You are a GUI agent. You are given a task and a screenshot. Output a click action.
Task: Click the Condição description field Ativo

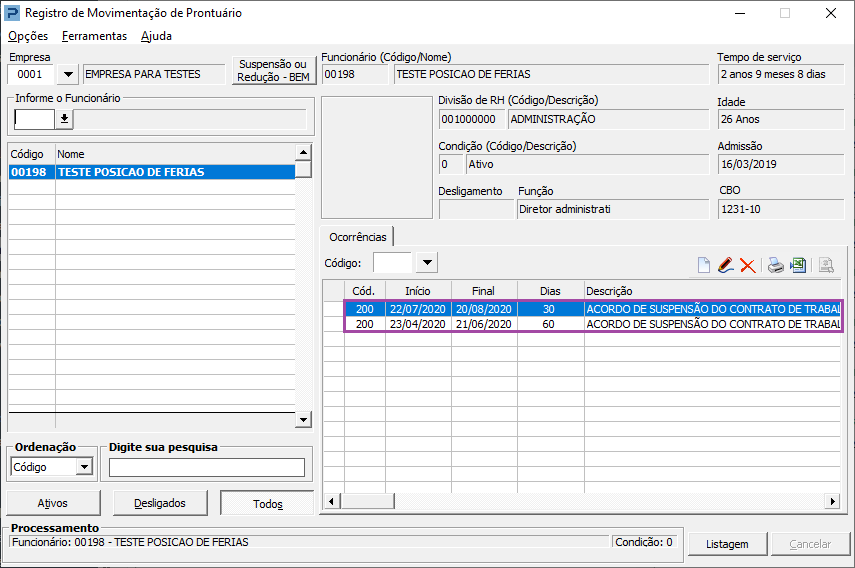(x=587, y=164)
